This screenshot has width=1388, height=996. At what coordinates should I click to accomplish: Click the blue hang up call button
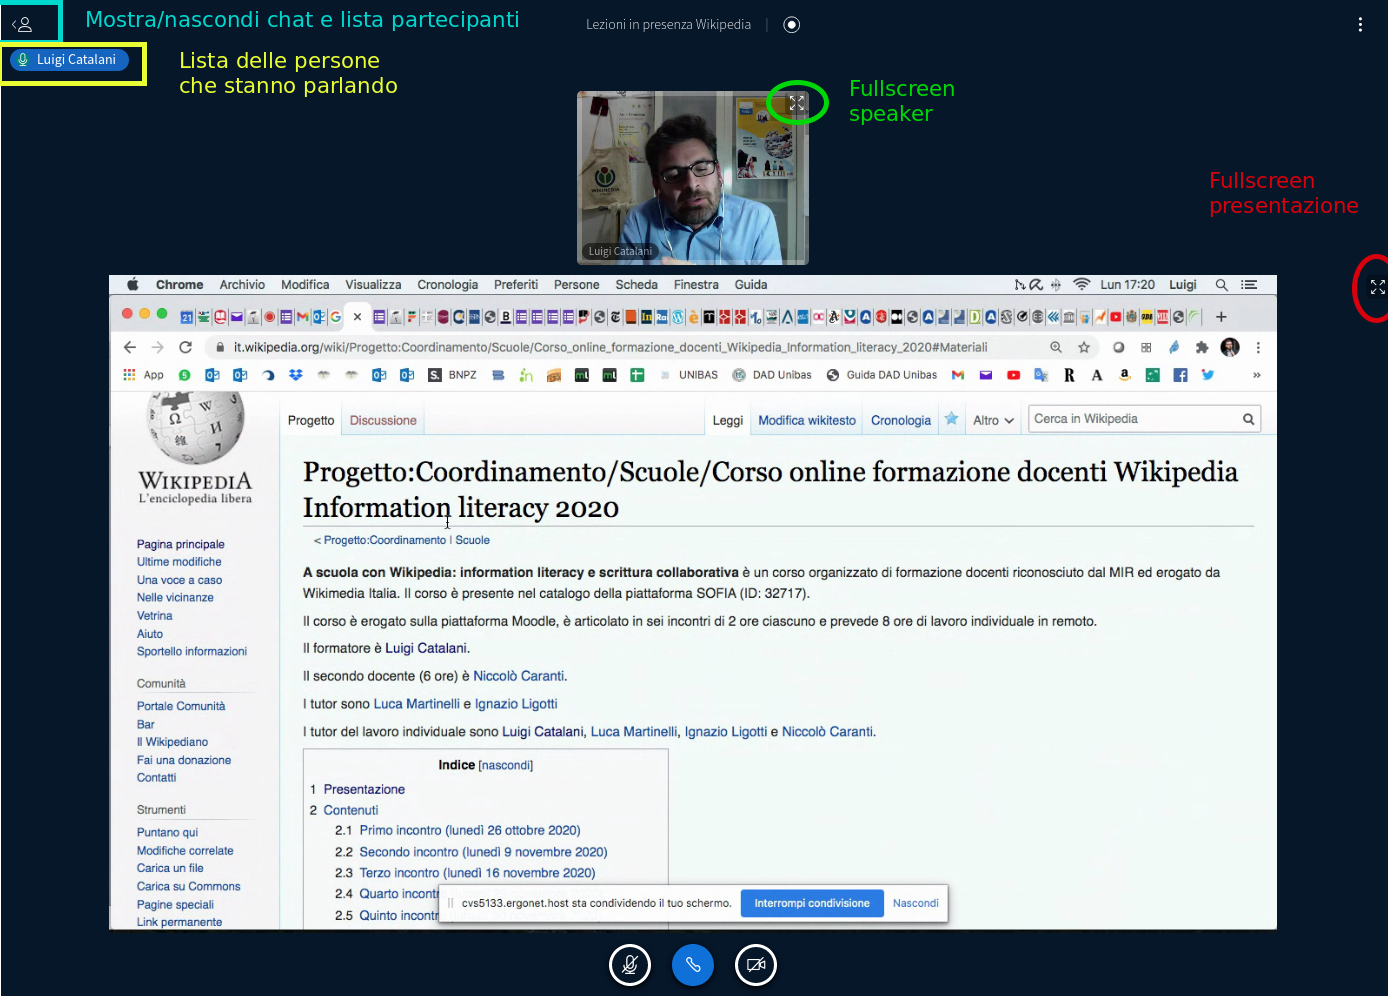coord(693,965)
